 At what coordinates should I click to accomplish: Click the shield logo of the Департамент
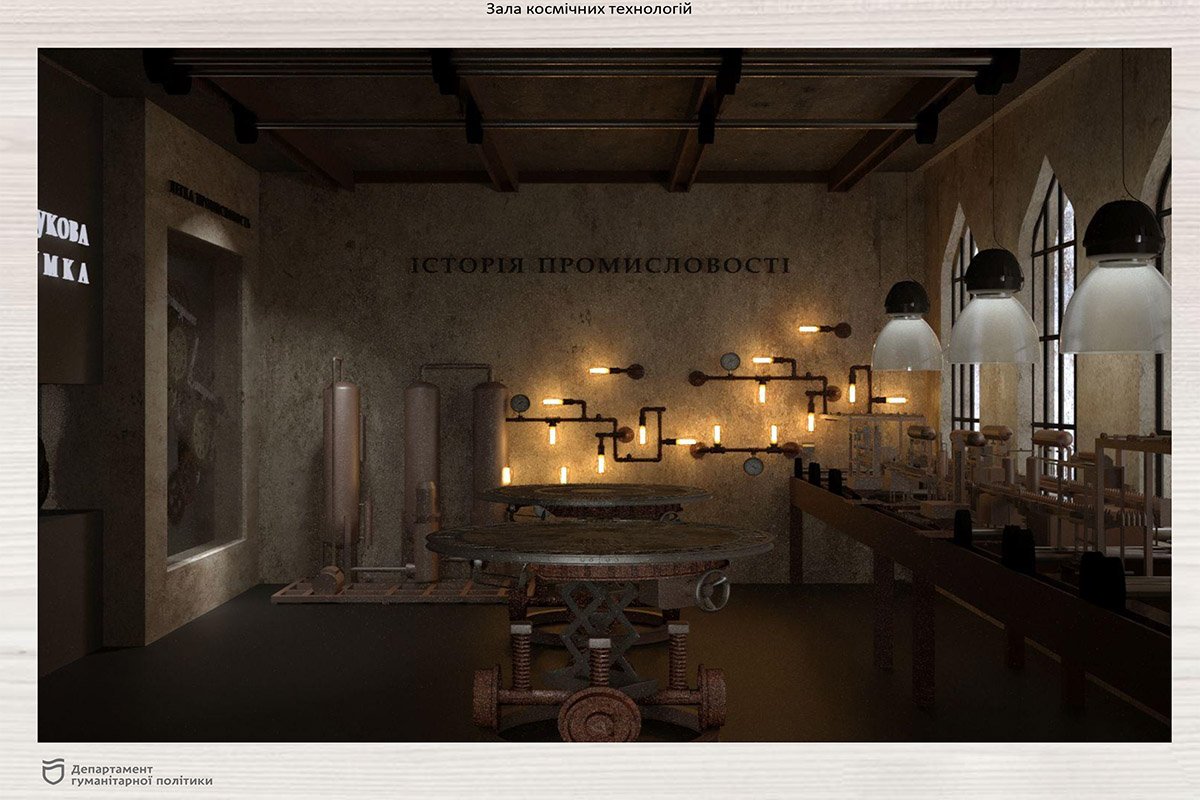(x=52, y=772)
